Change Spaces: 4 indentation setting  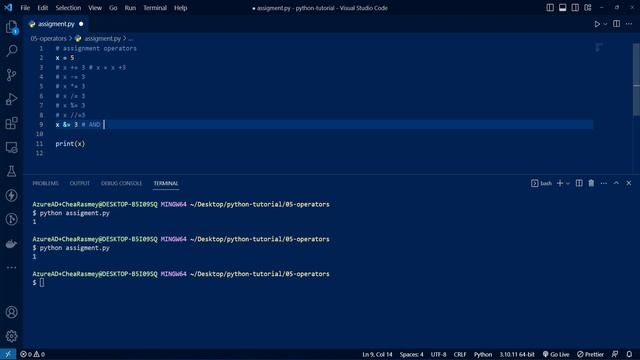pos(411,354)
